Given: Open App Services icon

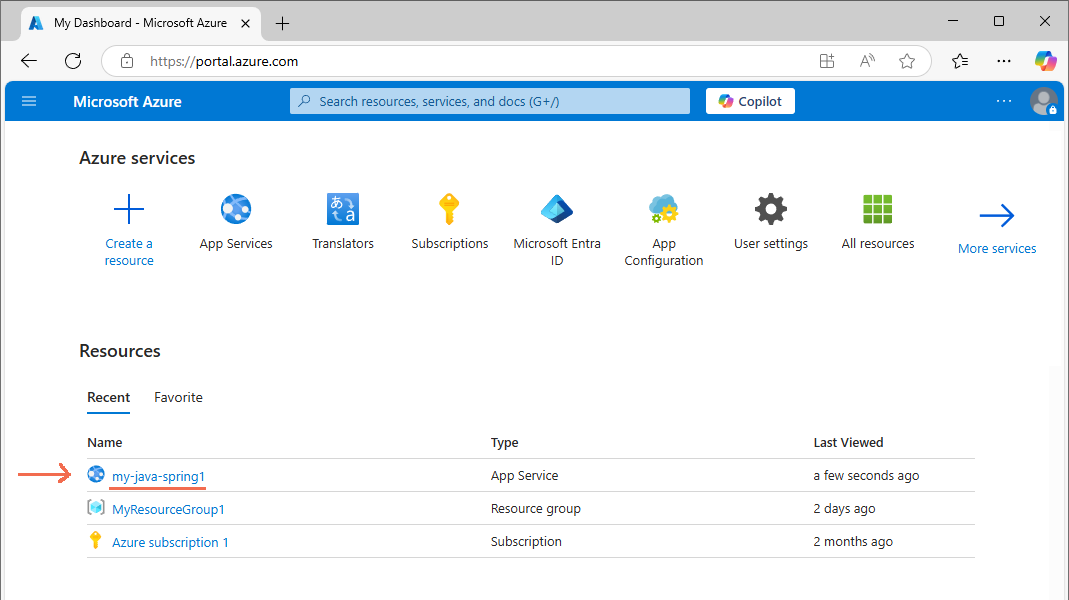Looking at the screenshot, I should (x=236, y=210).
